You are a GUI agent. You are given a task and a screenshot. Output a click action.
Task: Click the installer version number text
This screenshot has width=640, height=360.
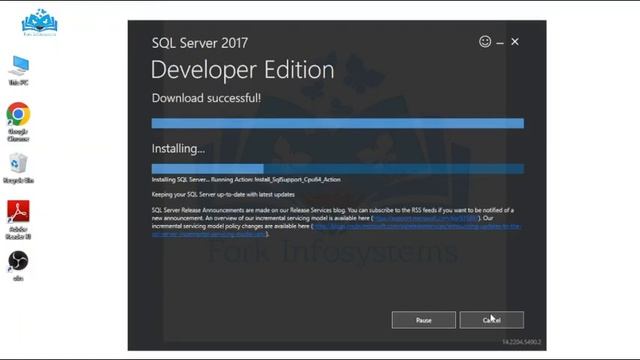click(x=521, y=342)
